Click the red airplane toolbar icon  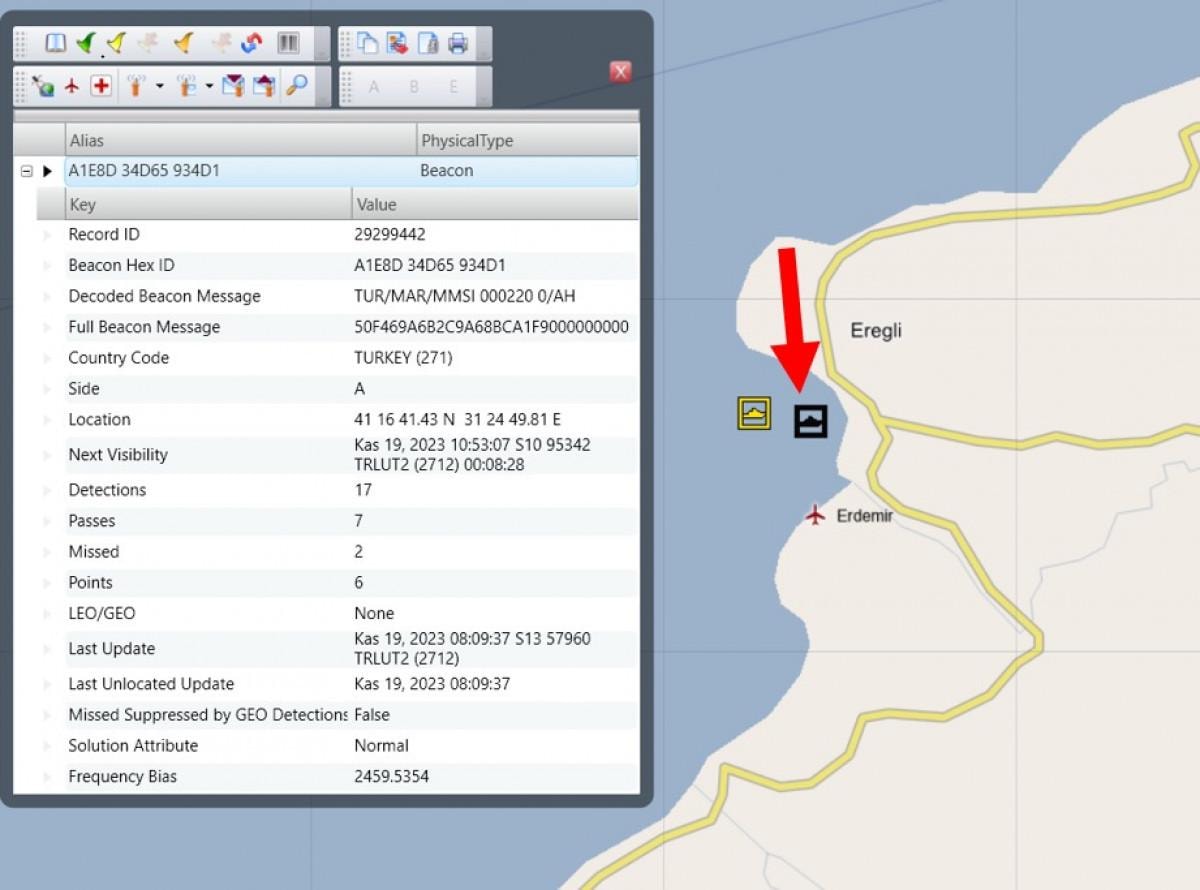(71, 87)
